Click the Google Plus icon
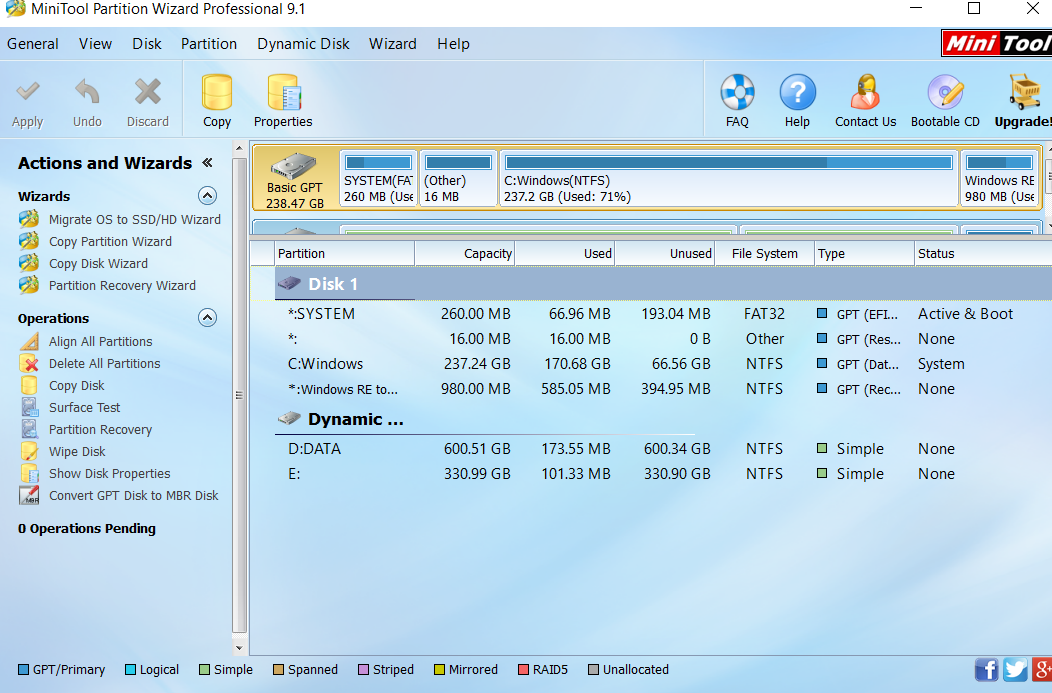 [x=1042, y=670]
